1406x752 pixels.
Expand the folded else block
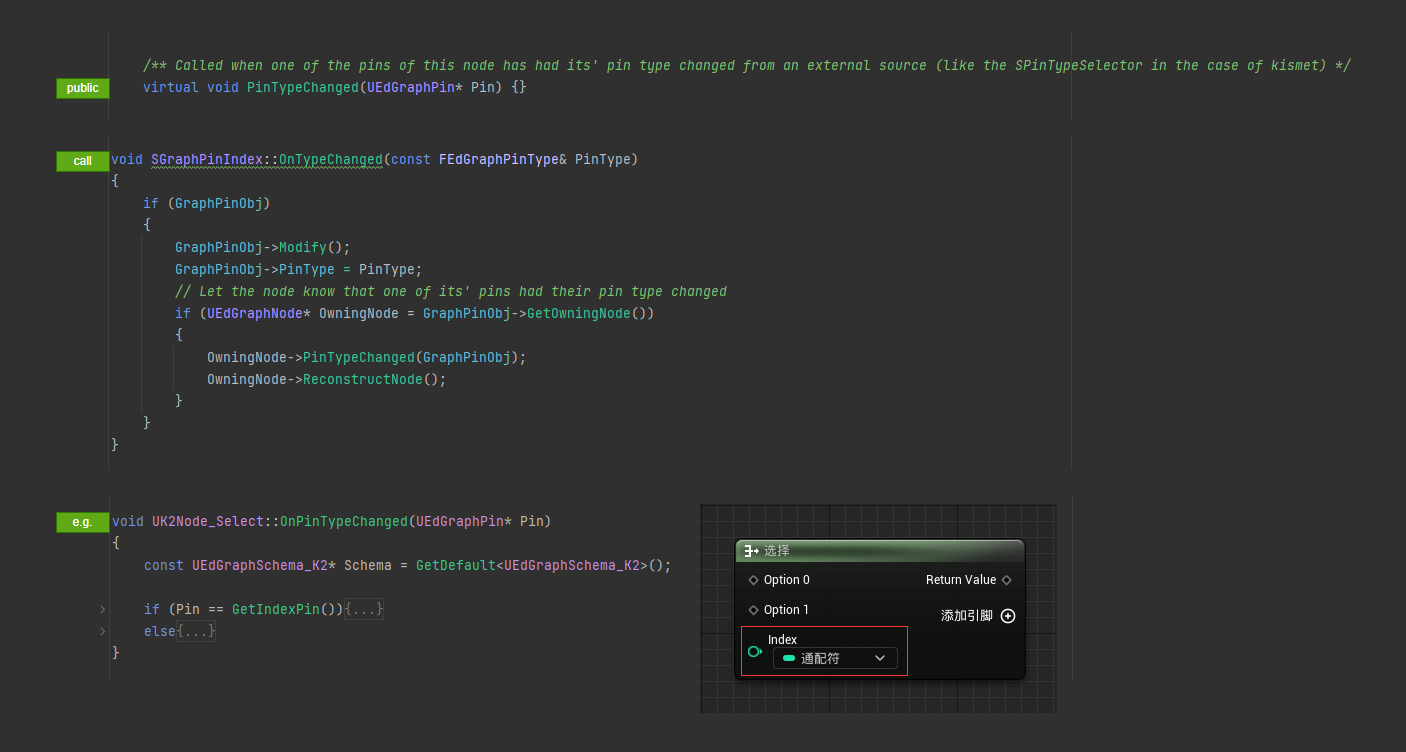click(x=102, y=631)
